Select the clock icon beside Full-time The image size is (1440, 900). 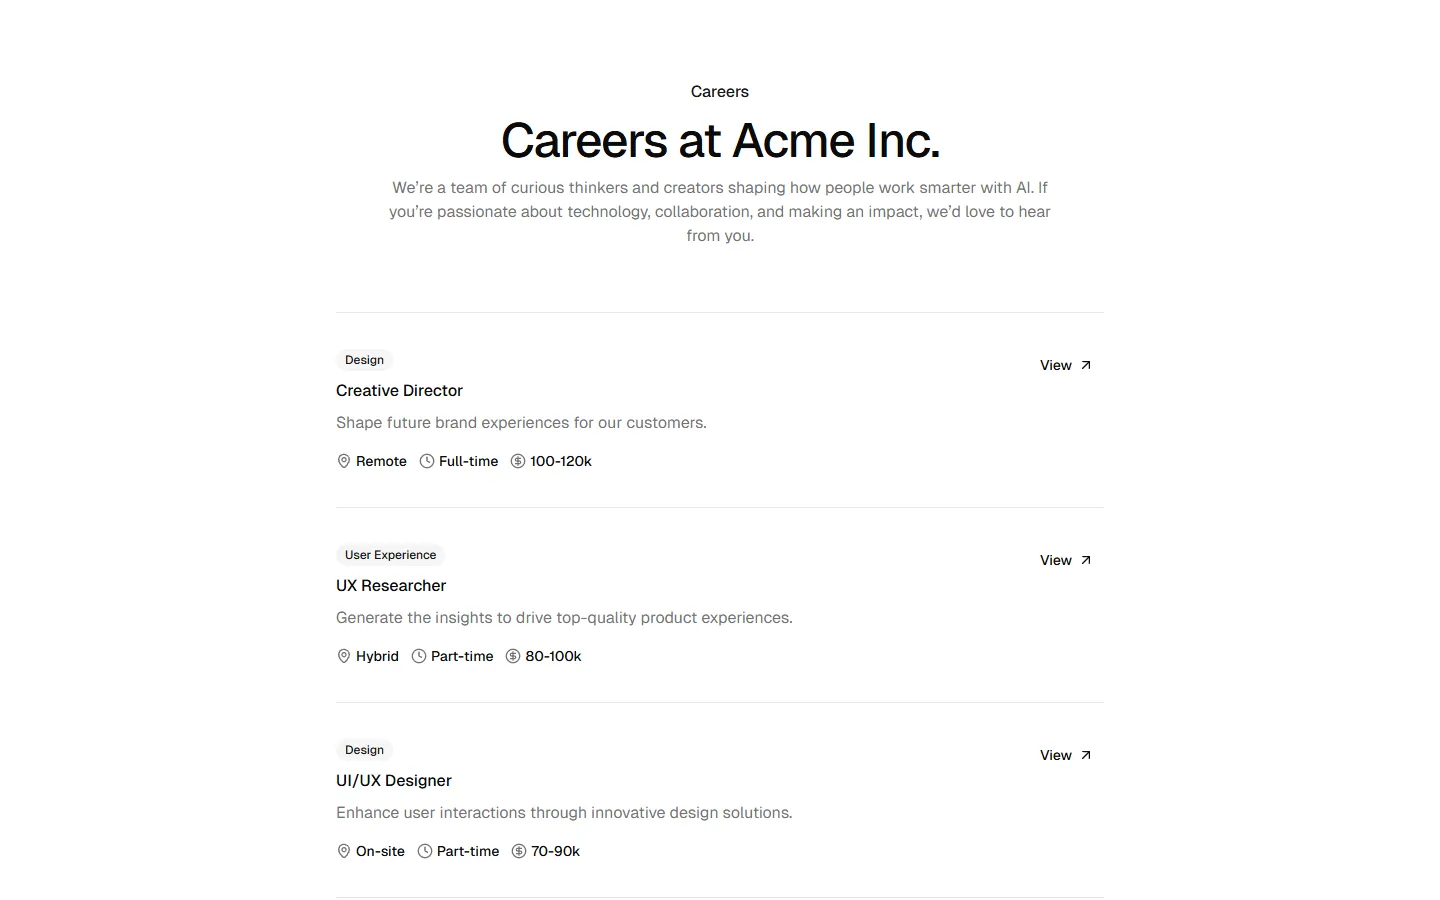tap(425, 461)
